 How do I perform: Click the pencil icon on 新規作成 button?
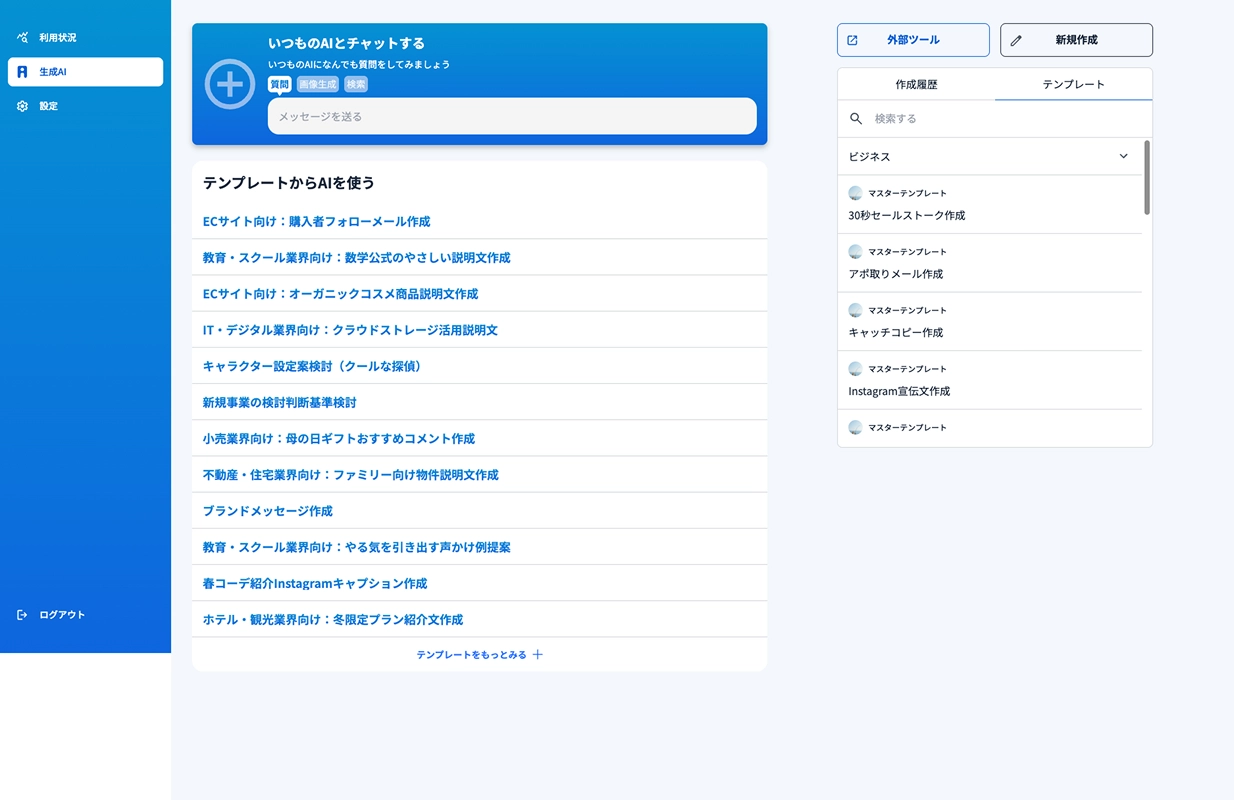1017,39
